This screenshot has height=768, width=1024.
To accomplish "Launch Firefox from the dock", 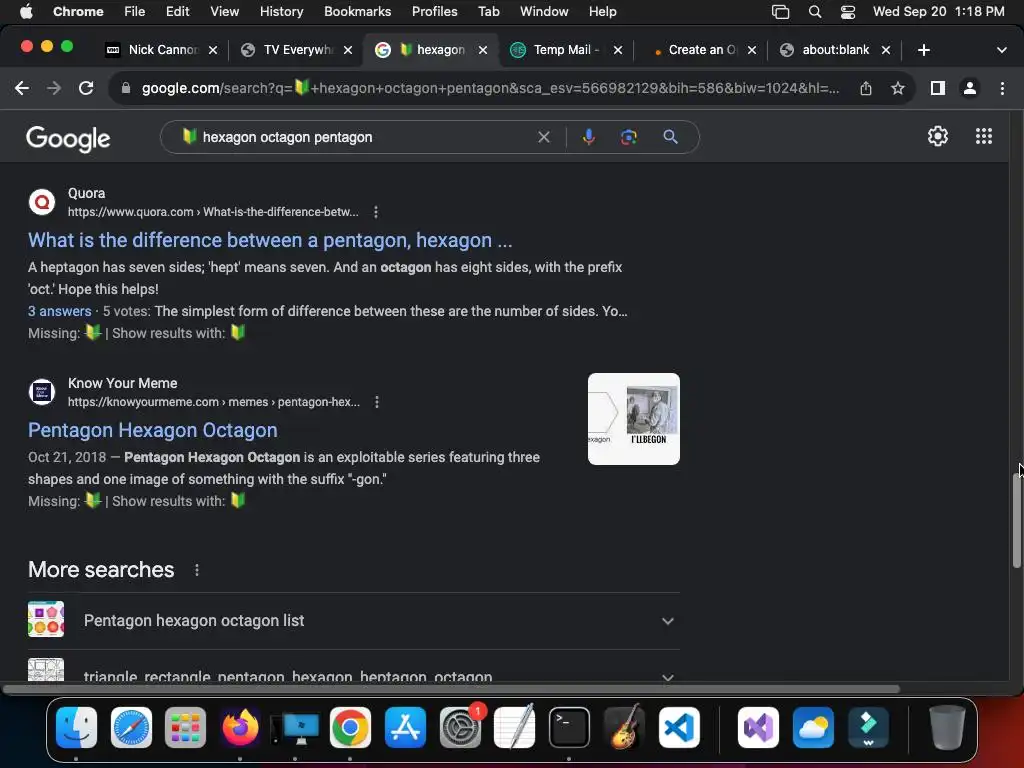I will (240, 728).
